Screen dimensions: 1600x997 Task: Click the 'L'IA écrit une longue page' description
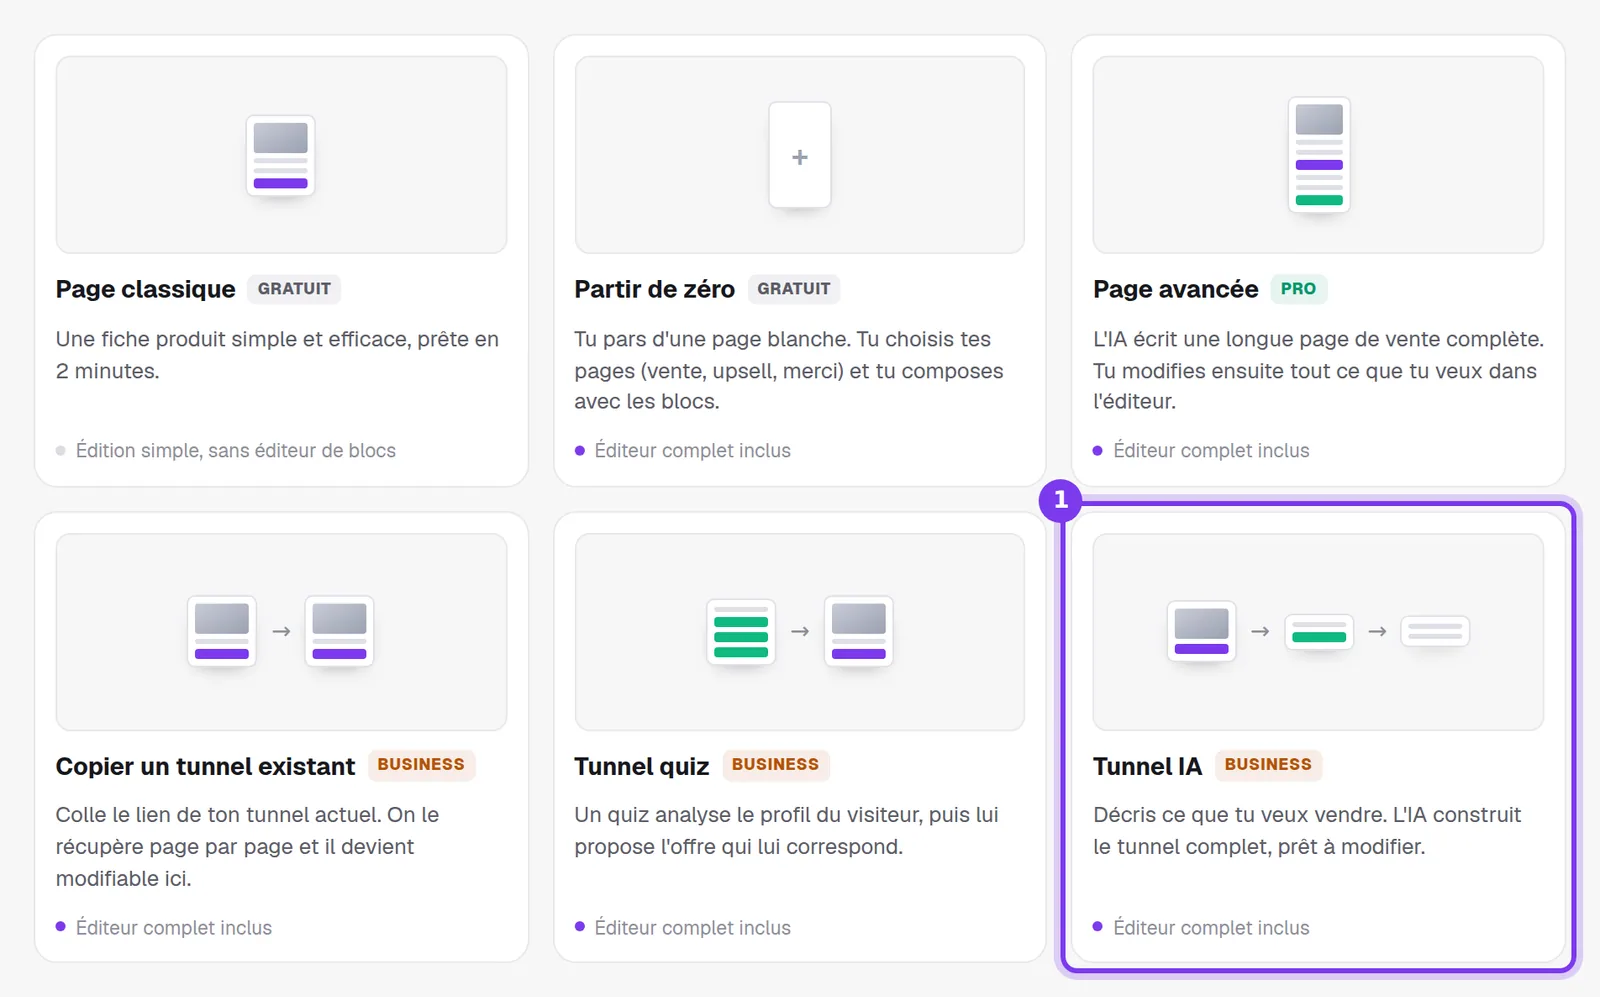(1318, 370)
